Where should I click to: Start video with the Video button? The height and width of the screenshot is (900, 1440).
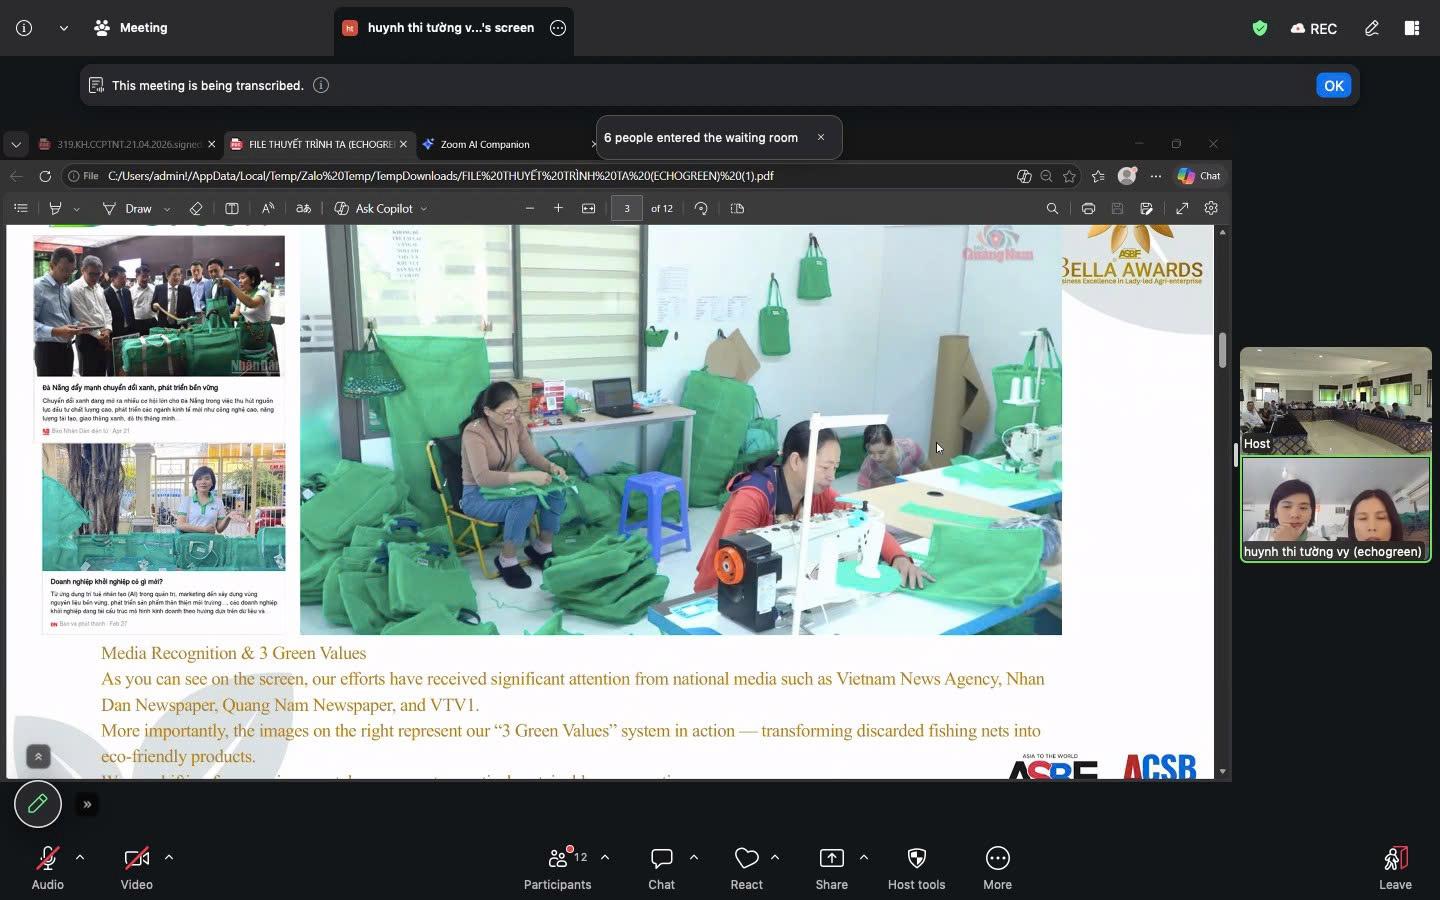coord(136,867)
